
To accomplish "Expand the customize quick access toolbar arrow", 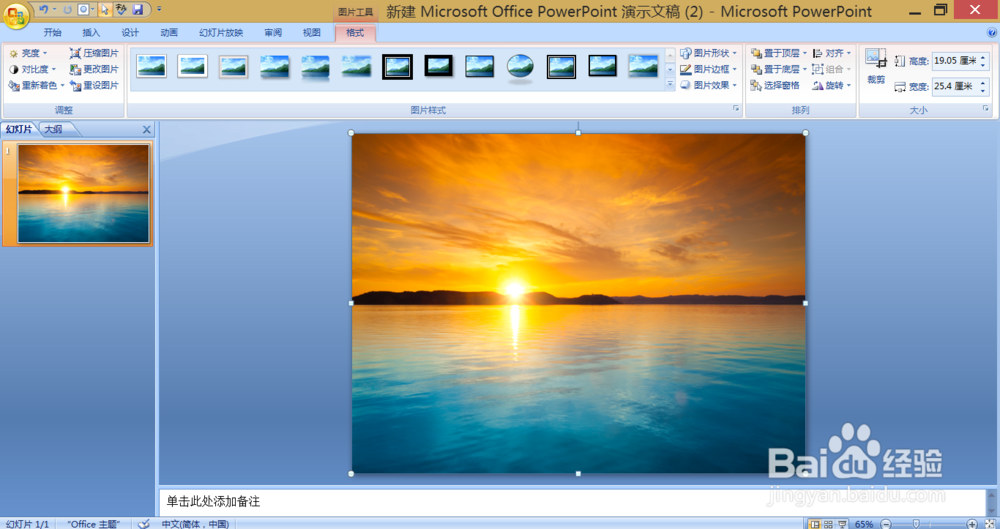I will coord(159,10).
